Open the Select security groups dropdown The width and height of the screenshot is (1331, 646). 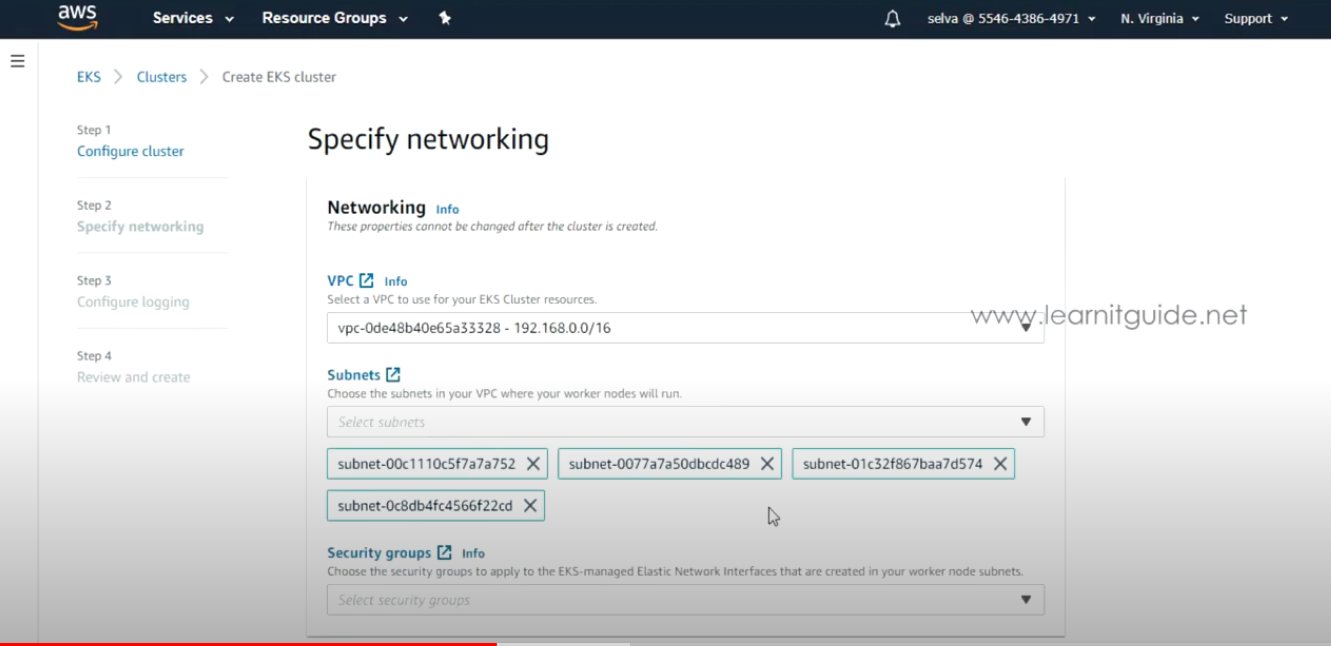pyautogui.click(x=686, y=600)
